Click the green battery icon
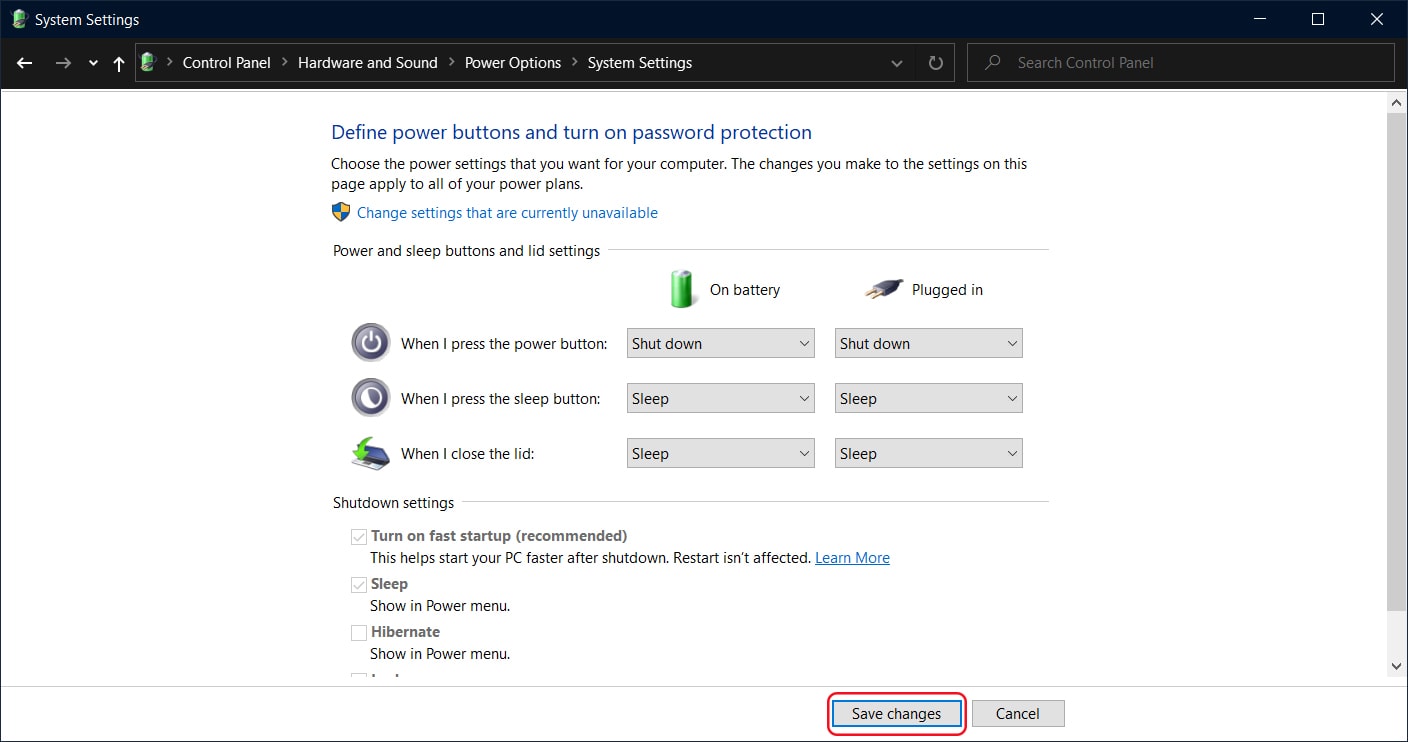 pyautogui.click(x=682, y=289)
